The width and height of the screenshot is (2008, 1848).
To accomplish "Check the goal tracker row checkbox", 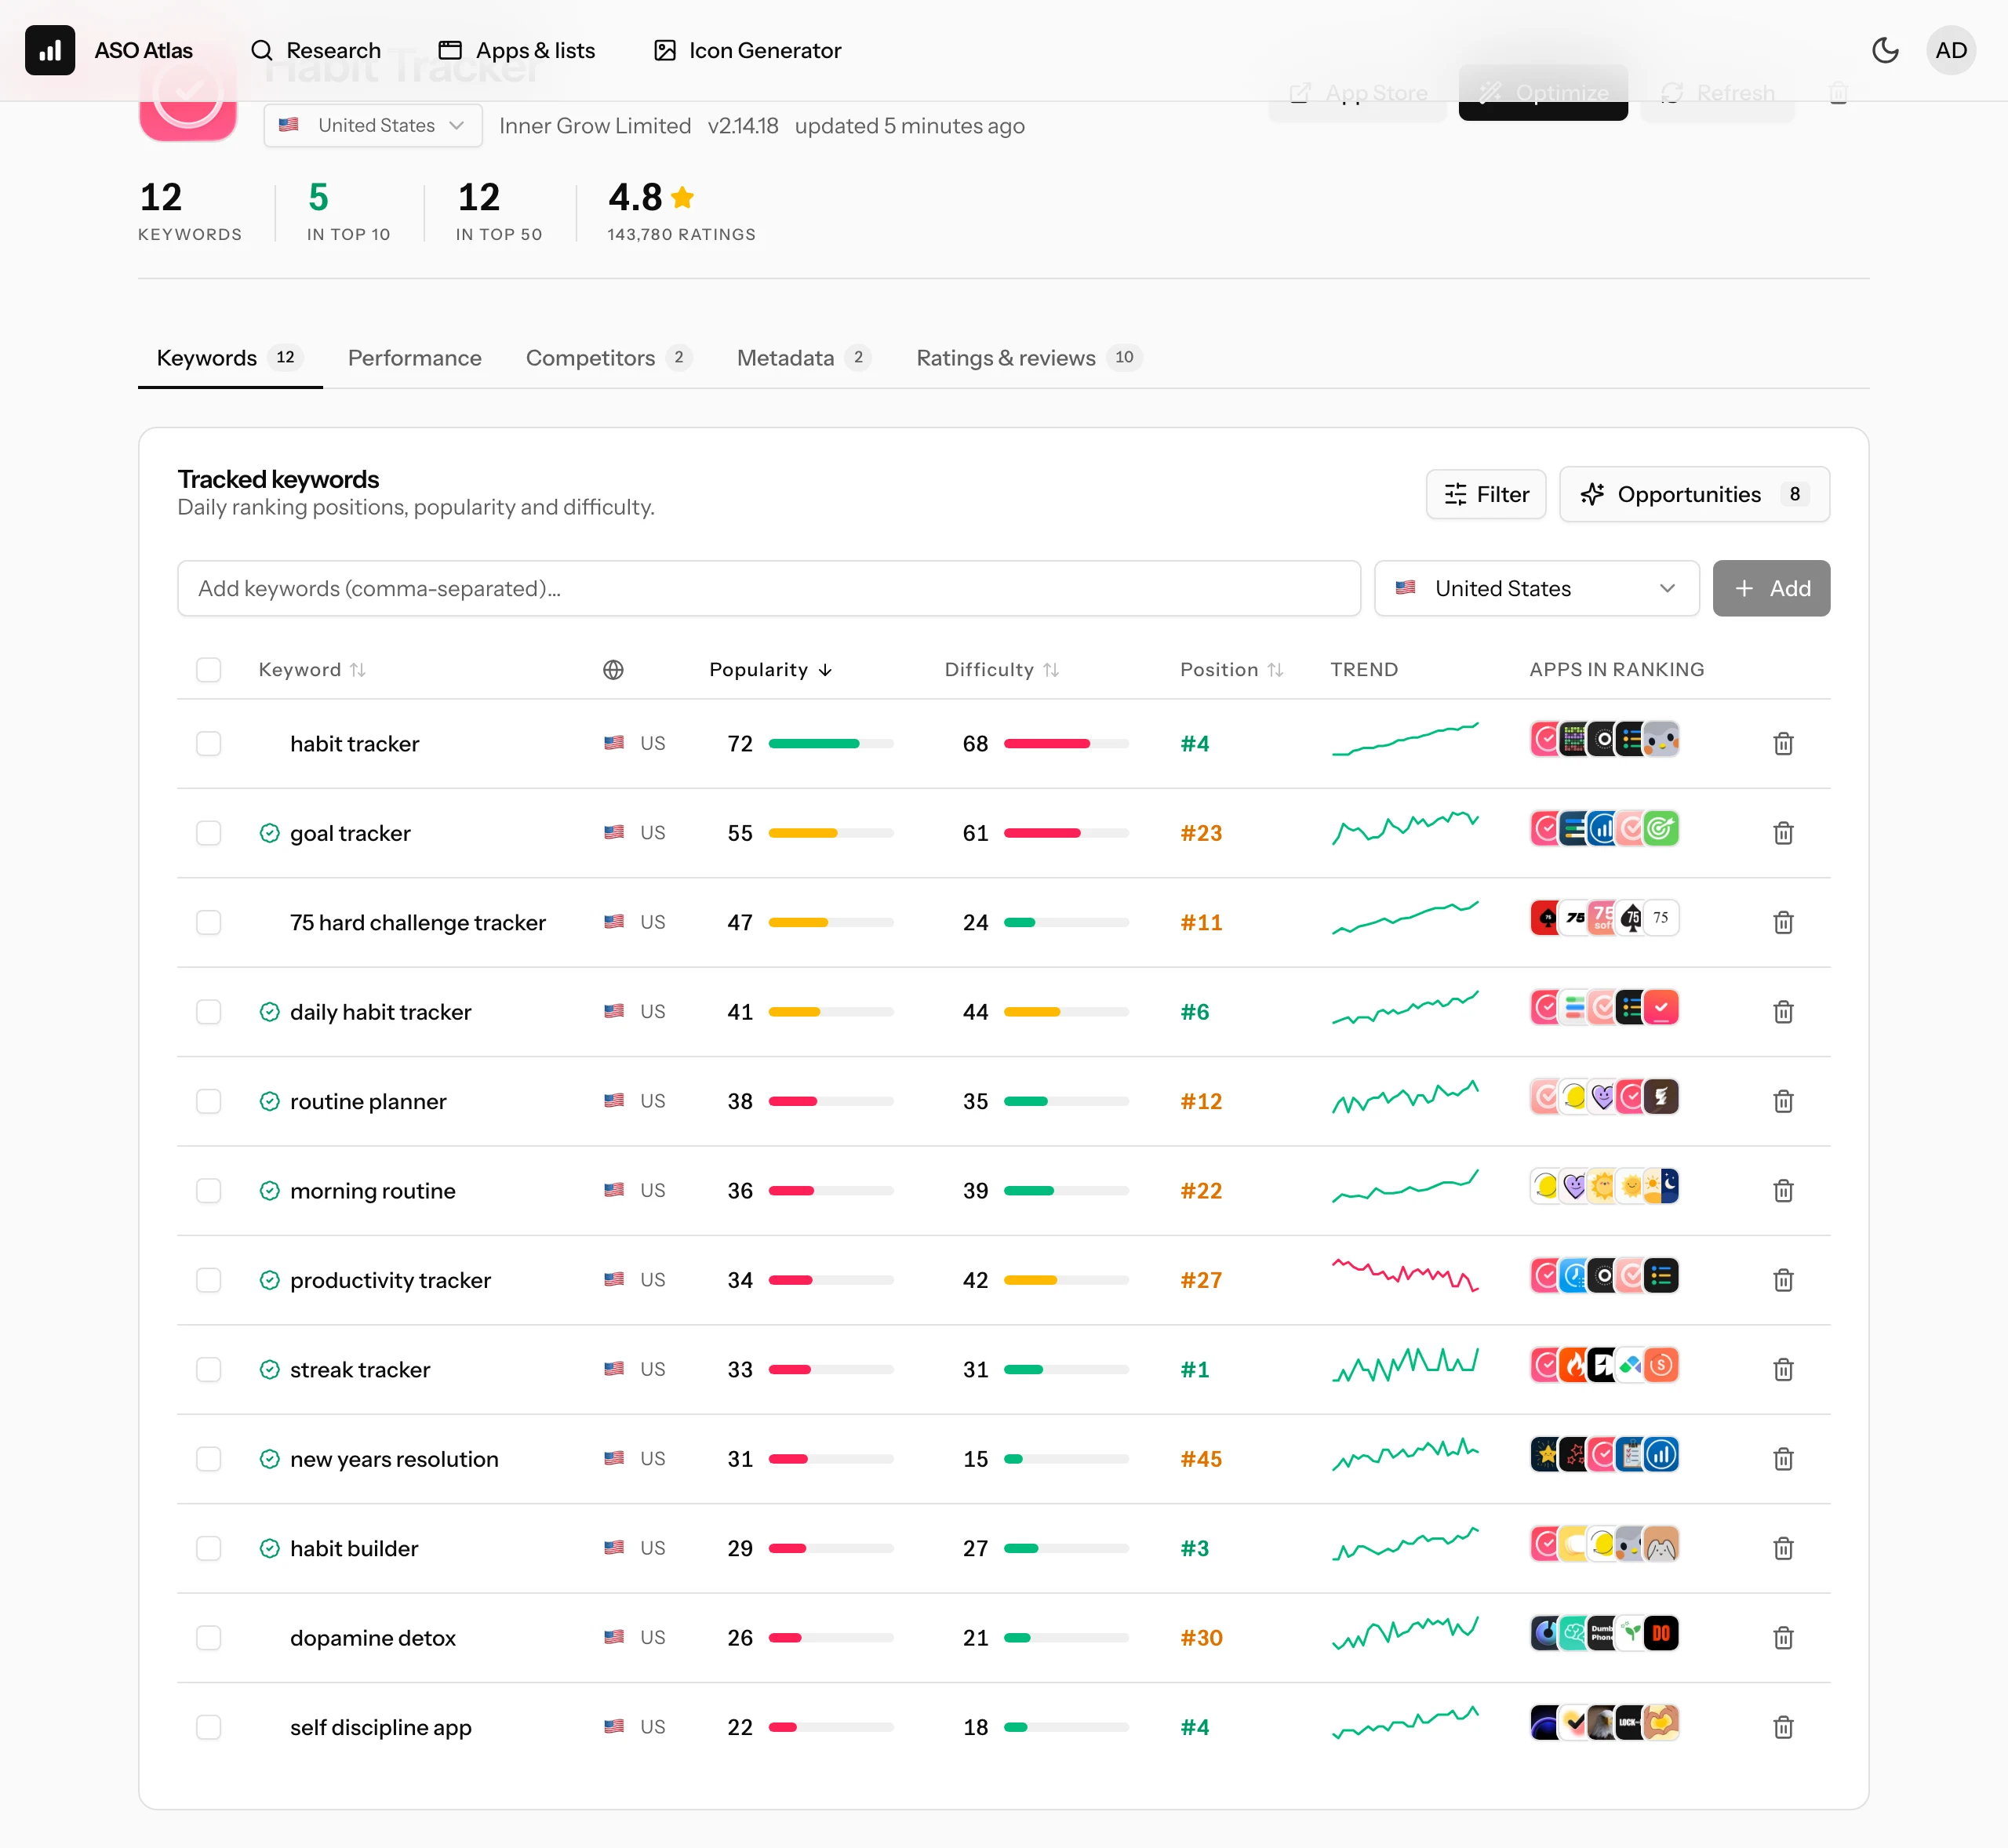I will (x=208, y=833).
